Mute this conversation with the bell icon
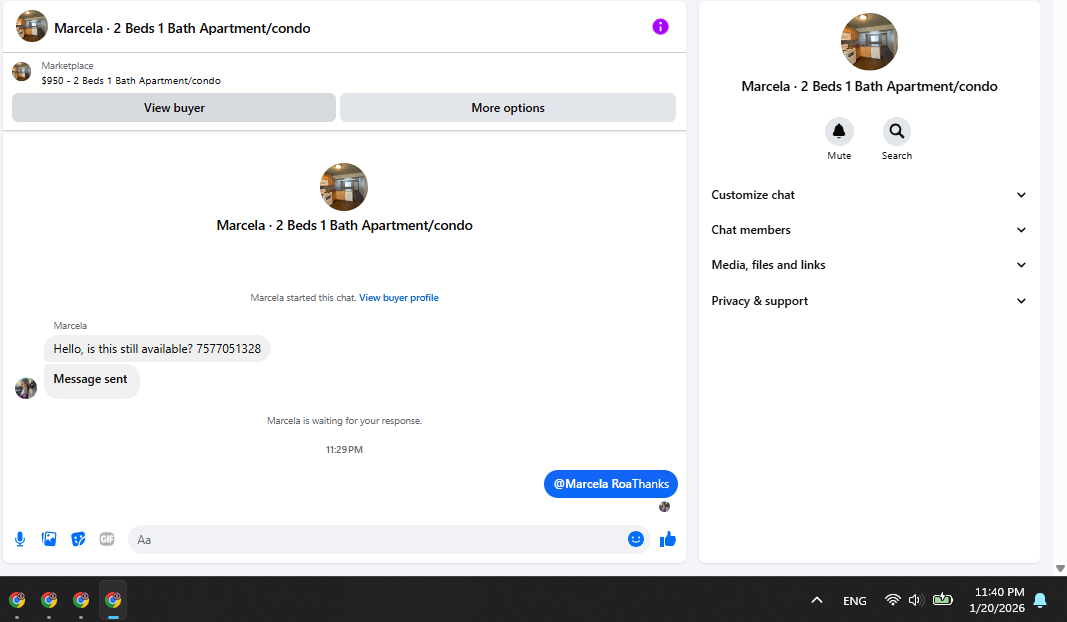 (839, 131)
